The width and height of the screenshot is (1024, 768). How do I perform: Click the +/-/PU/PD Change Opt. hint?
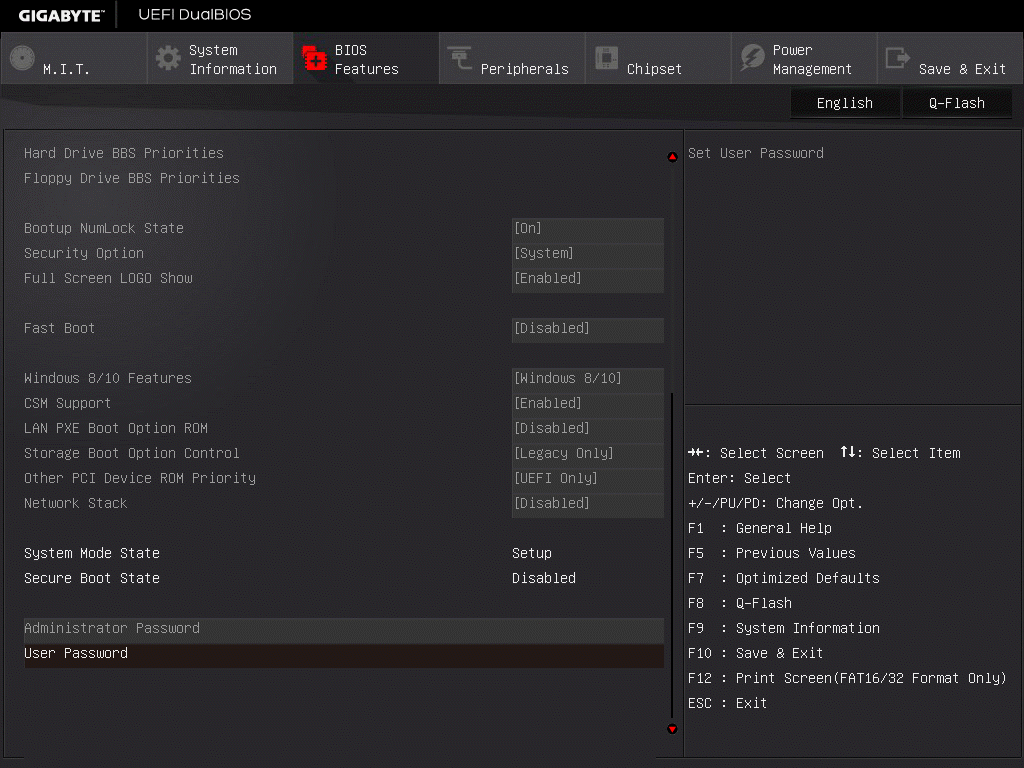tap(776, 504)
